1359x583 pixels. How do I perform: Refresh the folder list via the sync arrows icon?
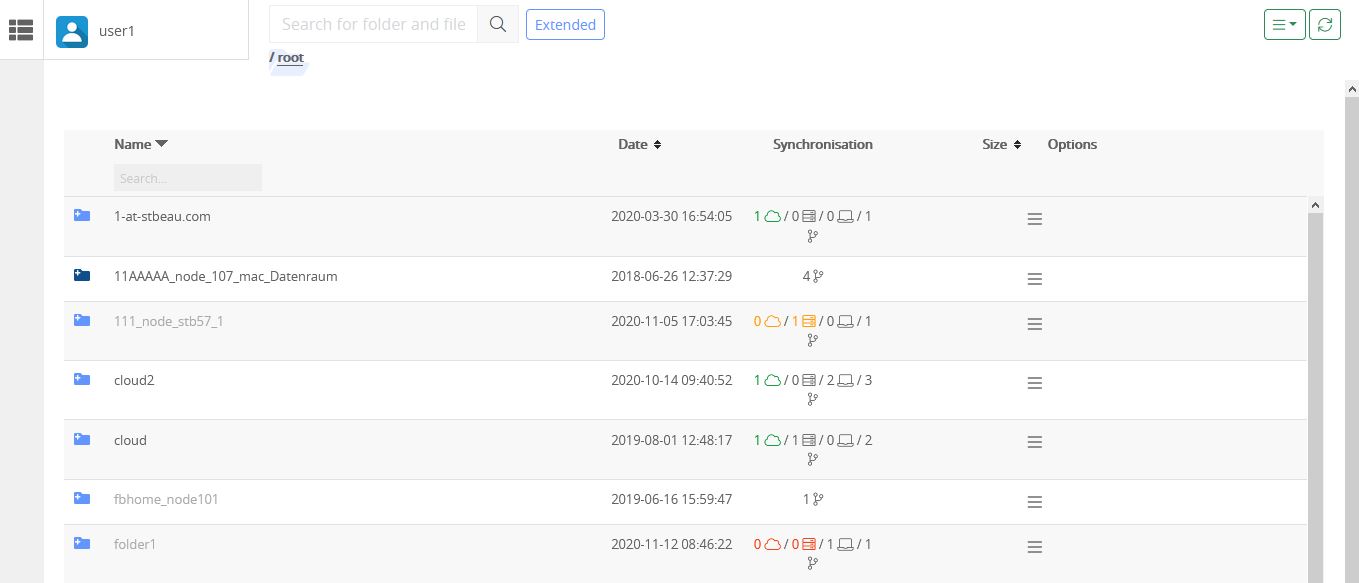[1325, 24]
